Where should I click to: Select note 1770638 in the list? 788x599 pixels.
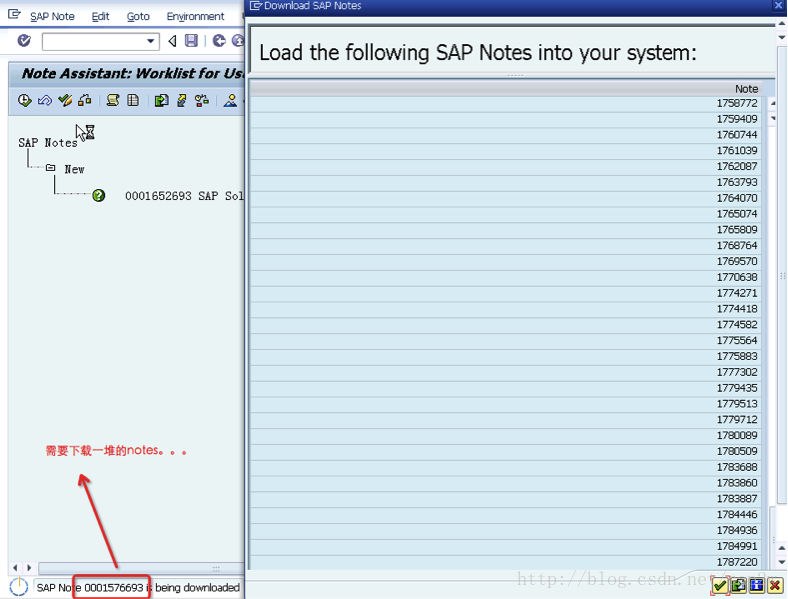(506, 277)
